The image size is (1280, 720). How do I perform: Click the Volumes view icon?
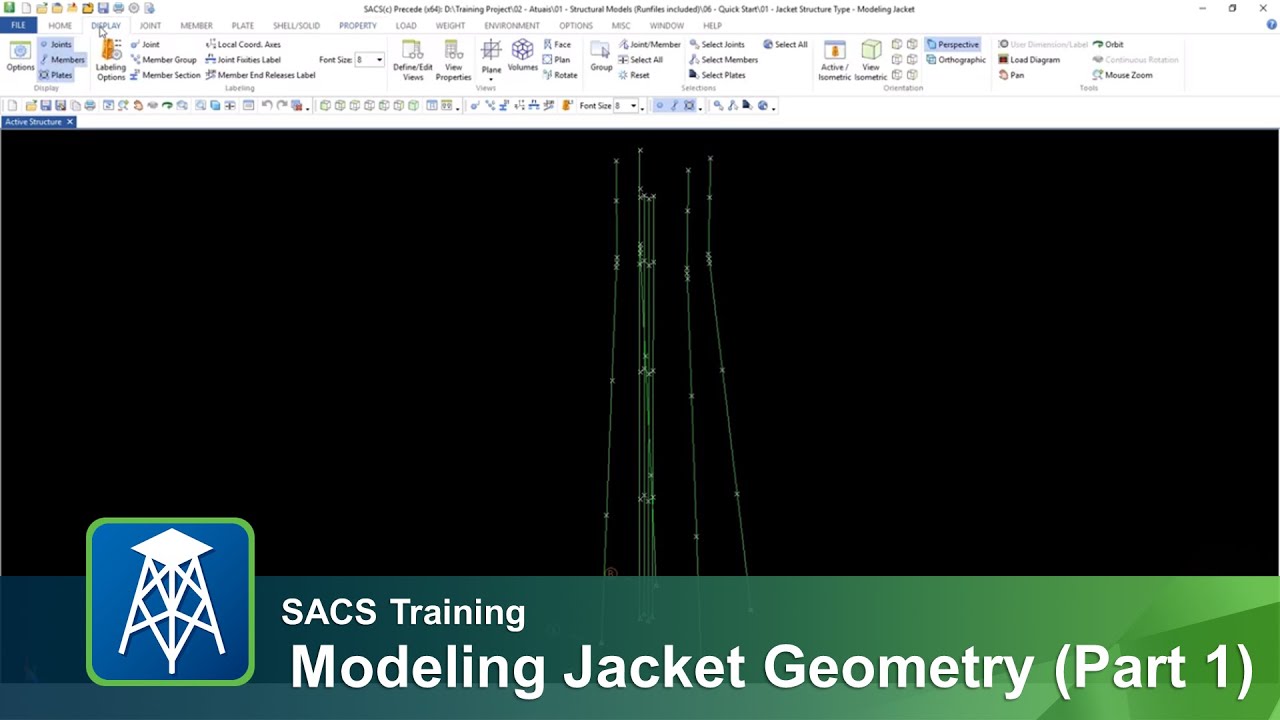point(522,56)
